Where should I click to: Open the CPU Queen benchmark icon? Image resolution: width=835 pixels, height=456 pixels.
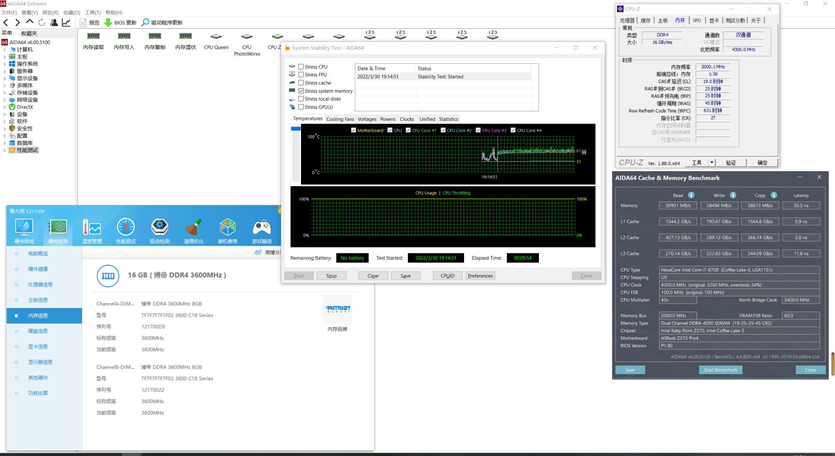click(x=216, y=36)
